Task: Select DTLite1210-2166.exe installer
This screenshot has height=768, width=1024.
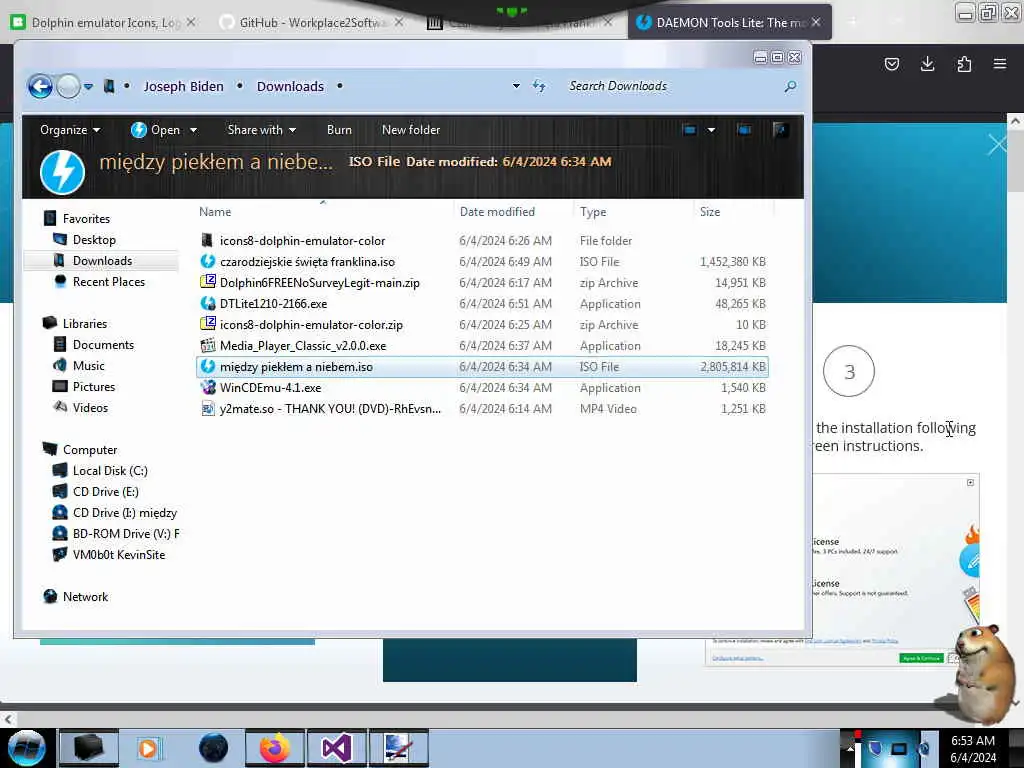Action: tap(482, 304)
